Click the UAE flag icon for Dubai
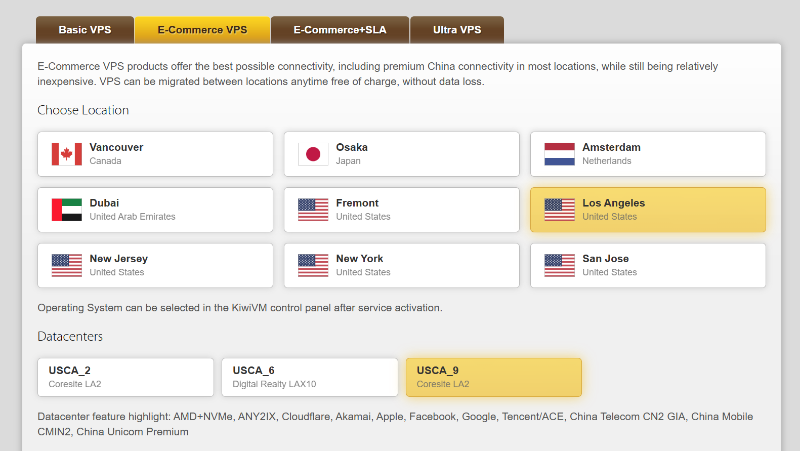 click(67, 210)
